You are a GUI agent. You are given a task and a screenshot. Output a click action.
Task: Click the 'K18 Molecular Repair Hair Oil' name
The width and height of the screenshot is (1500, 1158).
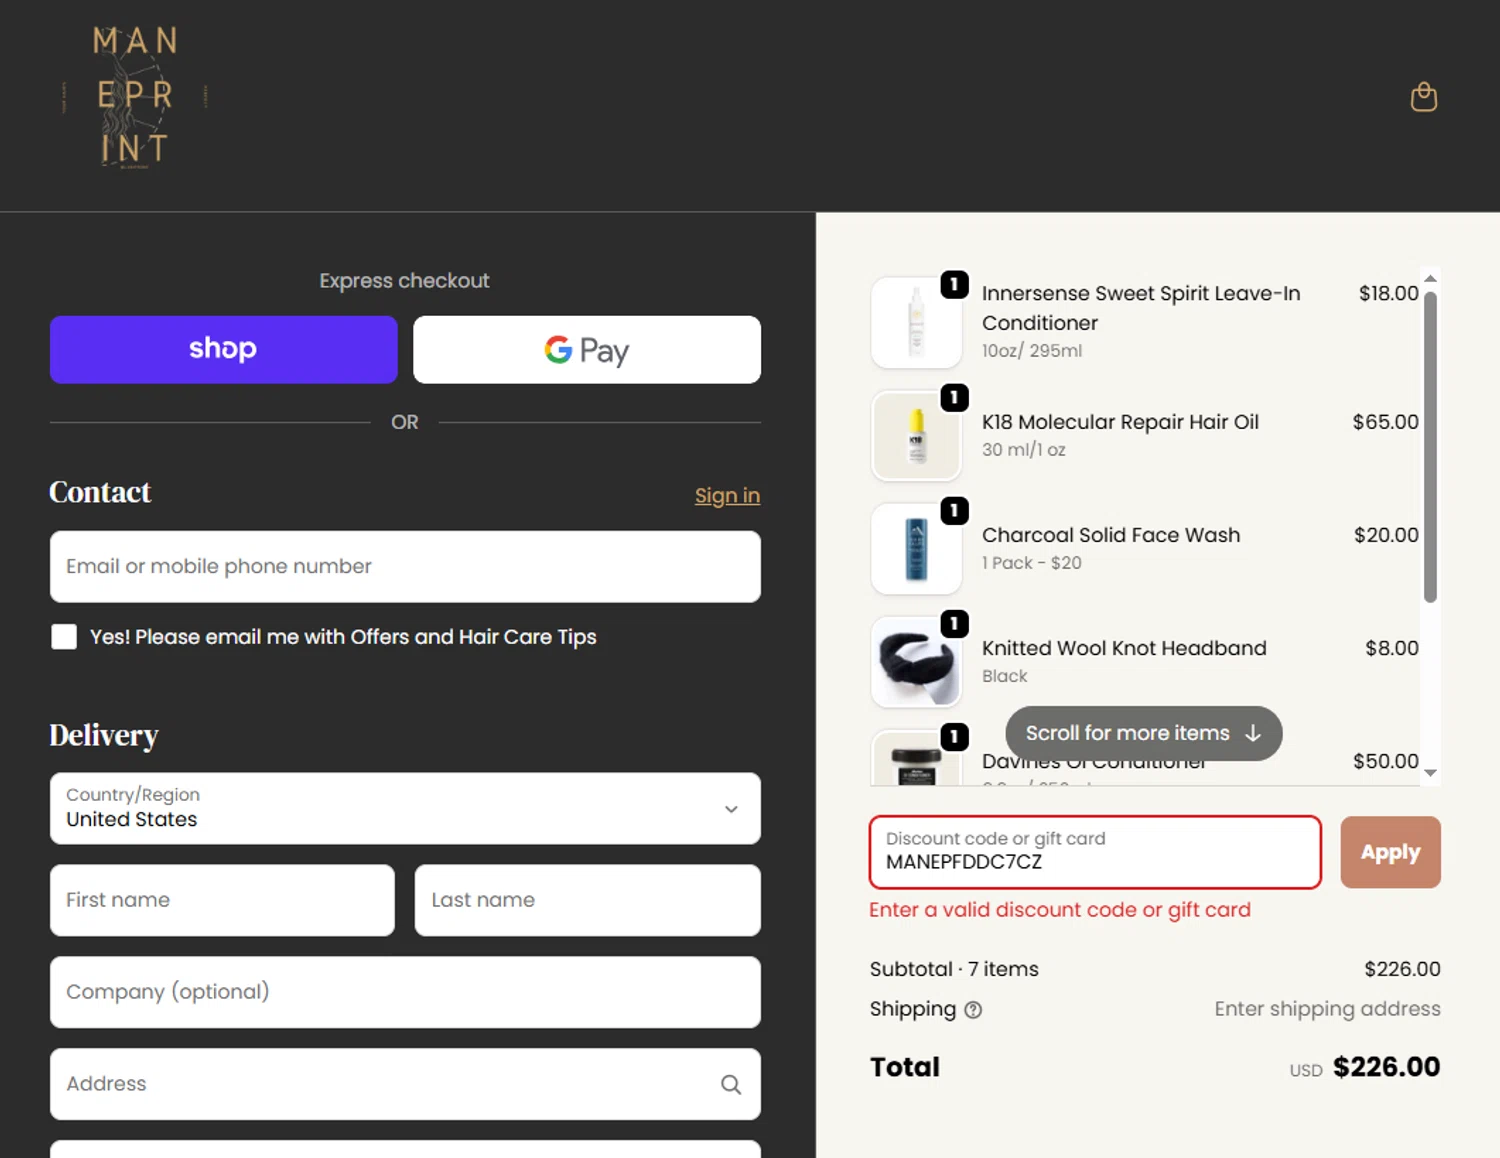point(1120,422)
